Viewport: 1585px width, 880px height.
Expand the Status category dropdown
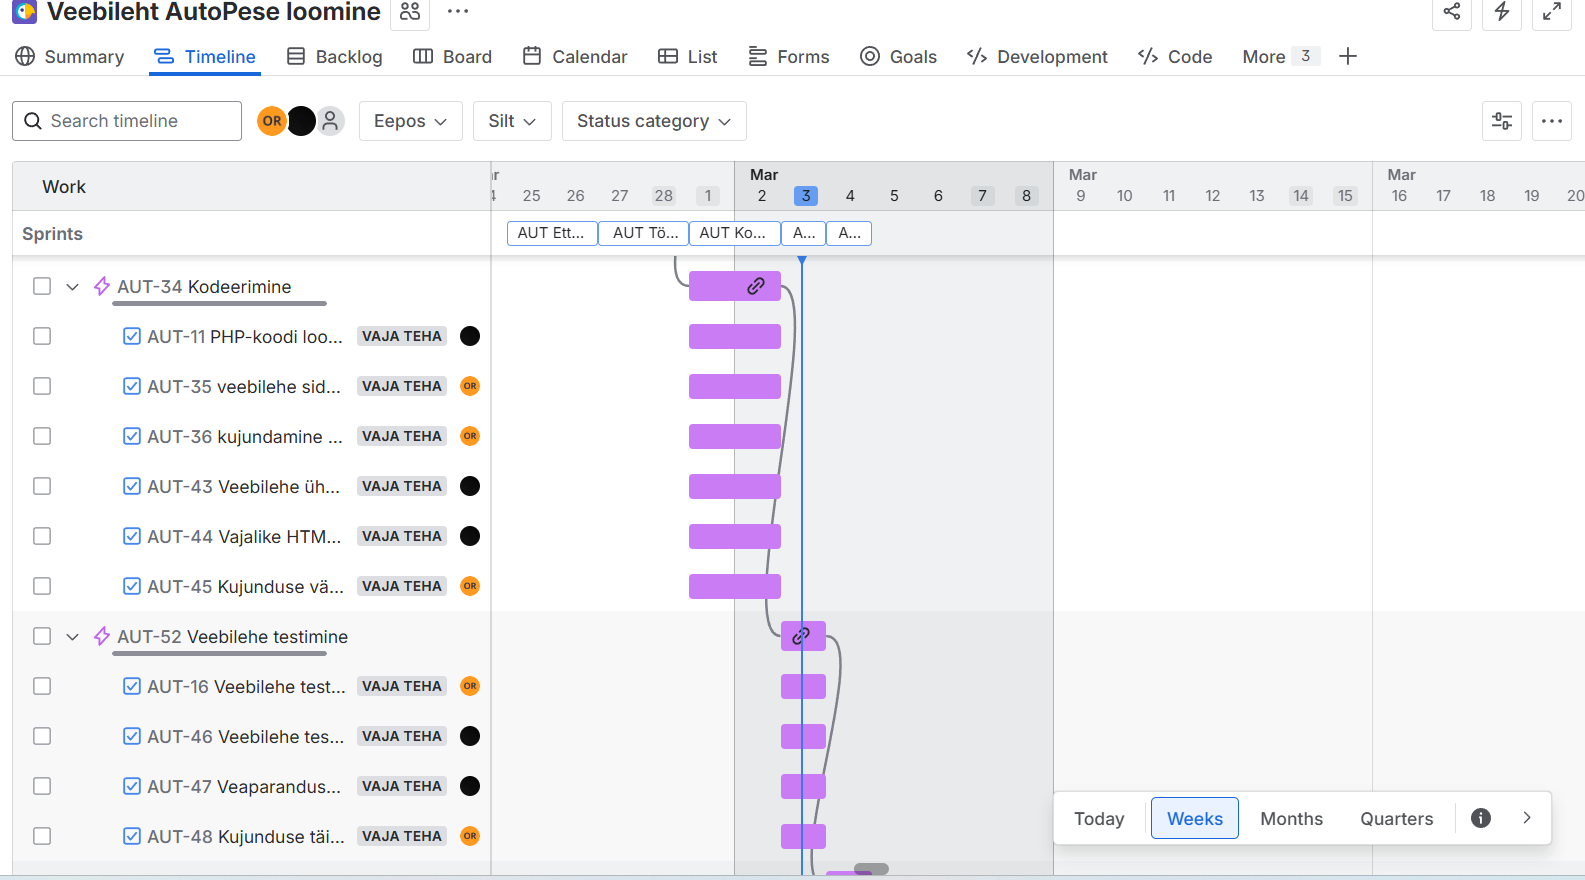[x=653, y=121]
